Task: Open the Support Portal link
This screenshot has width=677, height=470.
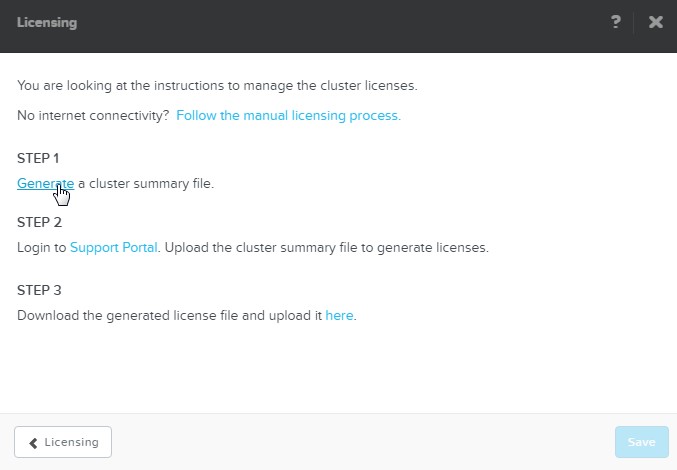Action: click(x=113, y=247)
